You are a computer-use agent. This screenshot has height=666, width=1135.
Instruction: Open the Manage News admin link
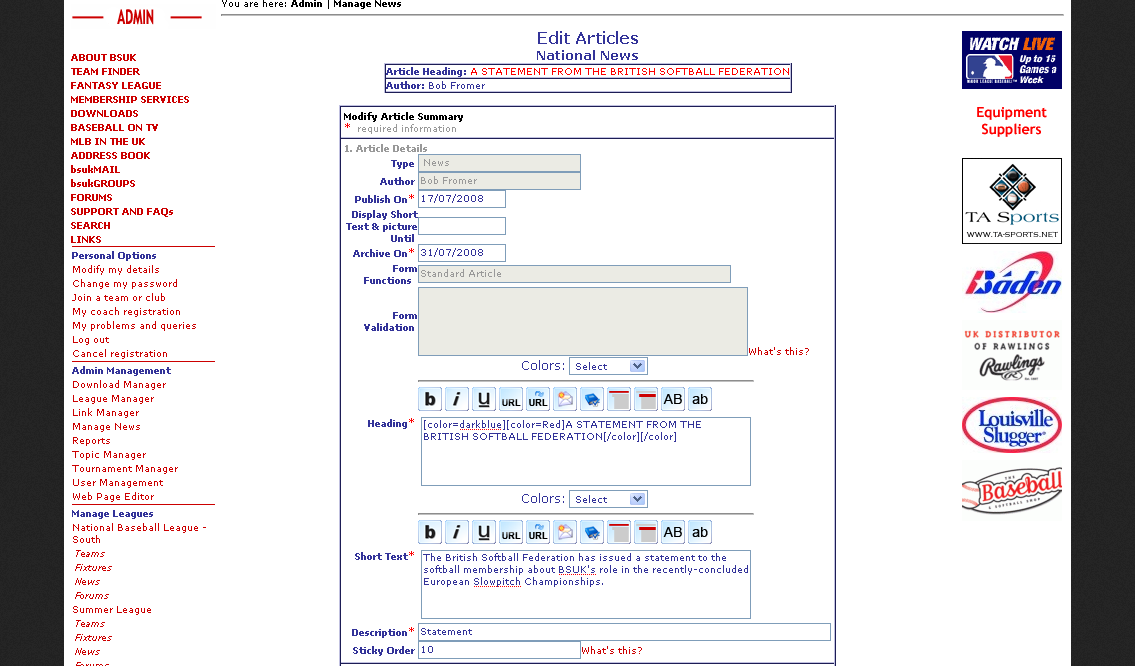tap(106, 426)
